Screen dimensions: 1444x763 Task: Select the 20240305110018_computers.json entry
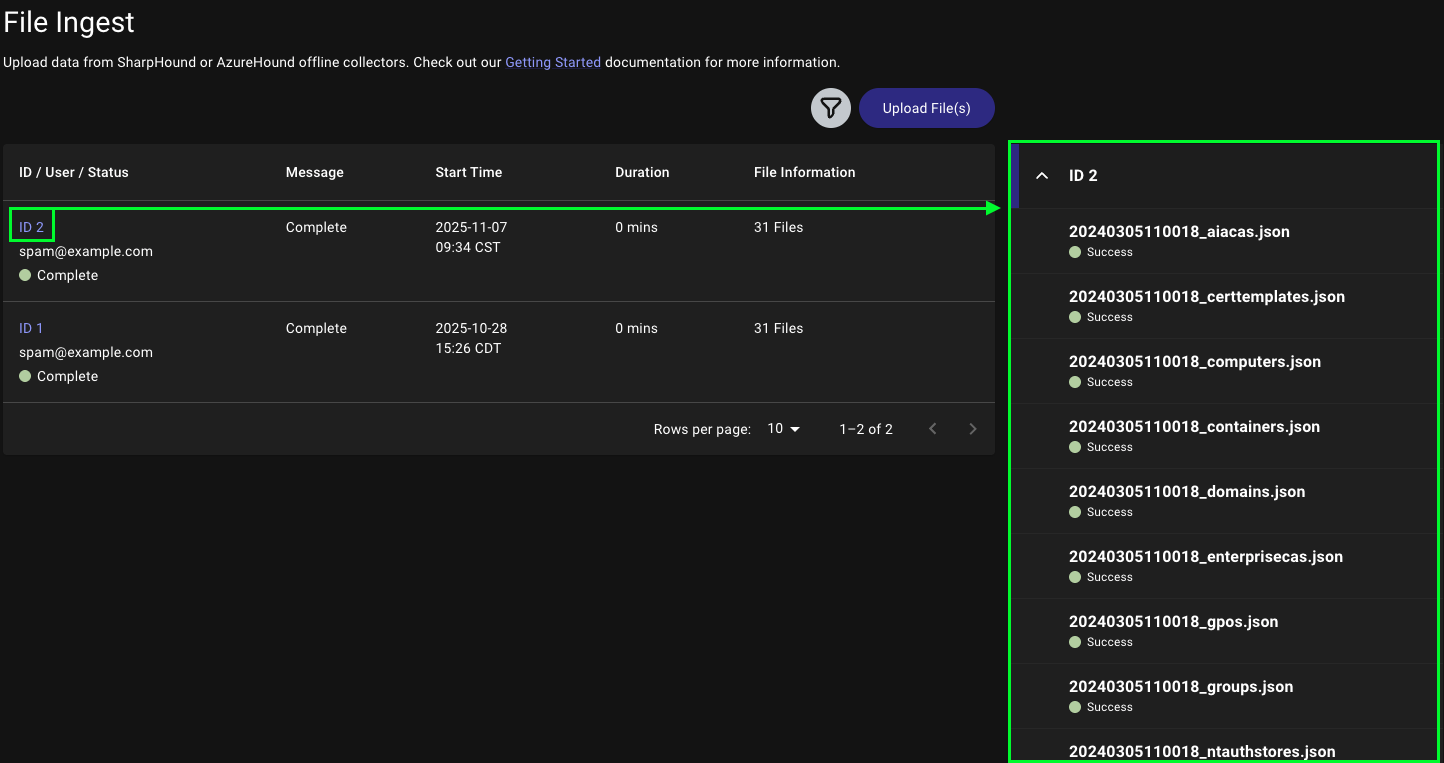pos(1195,361)
